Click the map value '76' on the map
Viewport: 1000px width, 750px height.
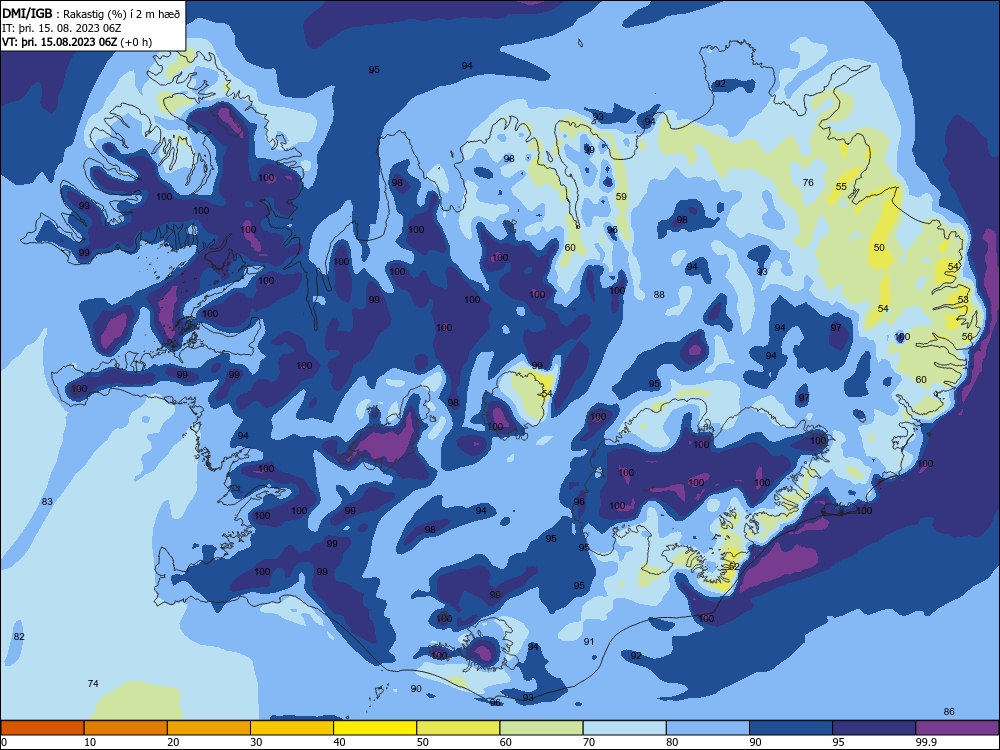point(808,182)
